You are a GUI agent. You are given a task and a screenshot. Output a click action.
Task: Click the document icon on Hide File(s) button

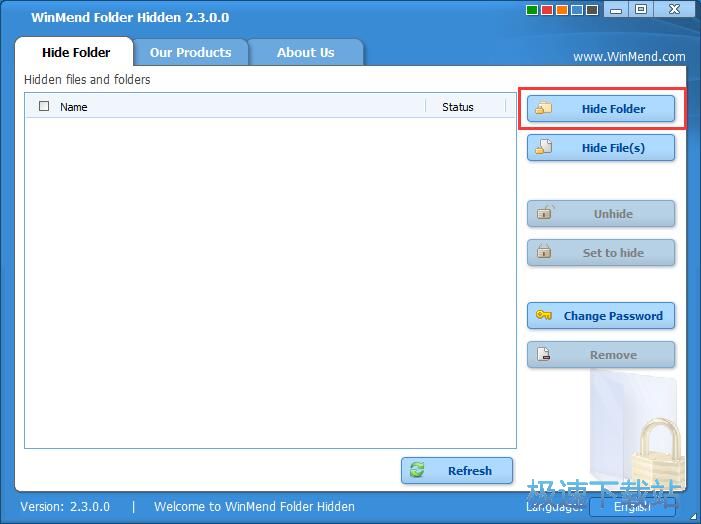[x=544, y=147]
